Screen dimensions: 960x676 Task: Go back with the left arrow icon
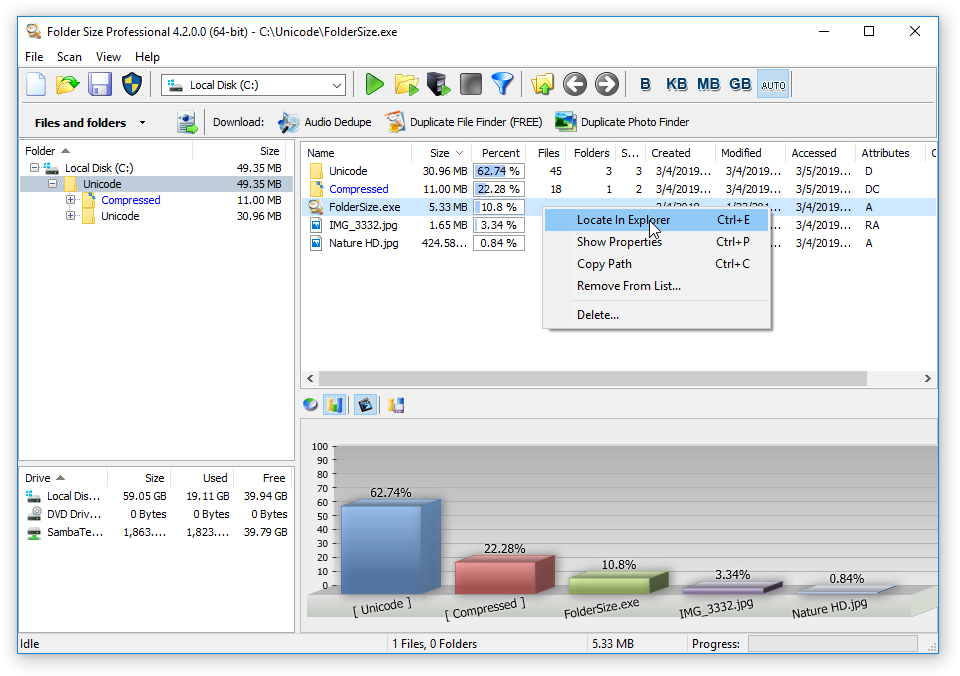tap(574, 85)
